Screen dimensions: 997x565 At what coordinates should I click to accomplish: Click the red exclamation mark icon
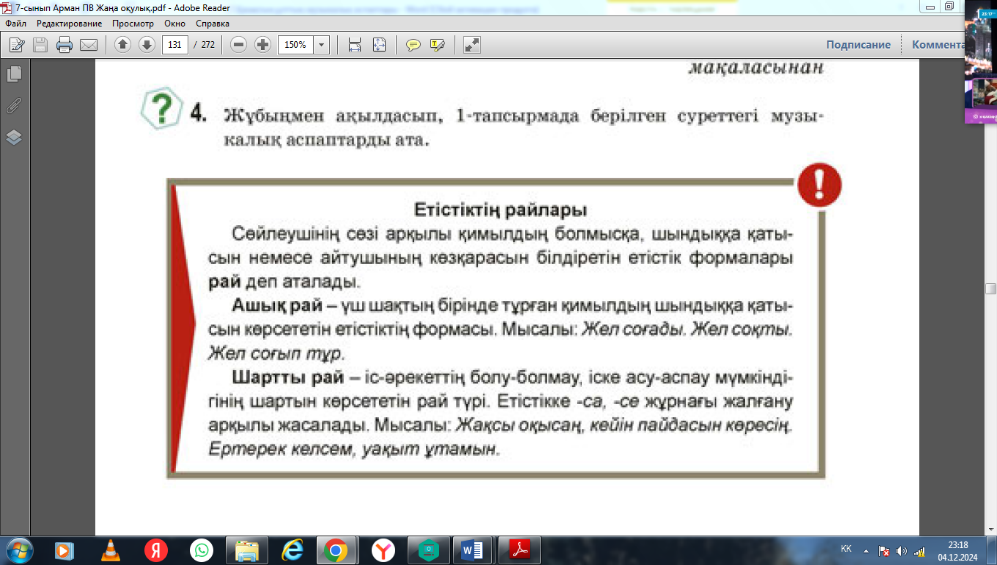click(819, 185)
